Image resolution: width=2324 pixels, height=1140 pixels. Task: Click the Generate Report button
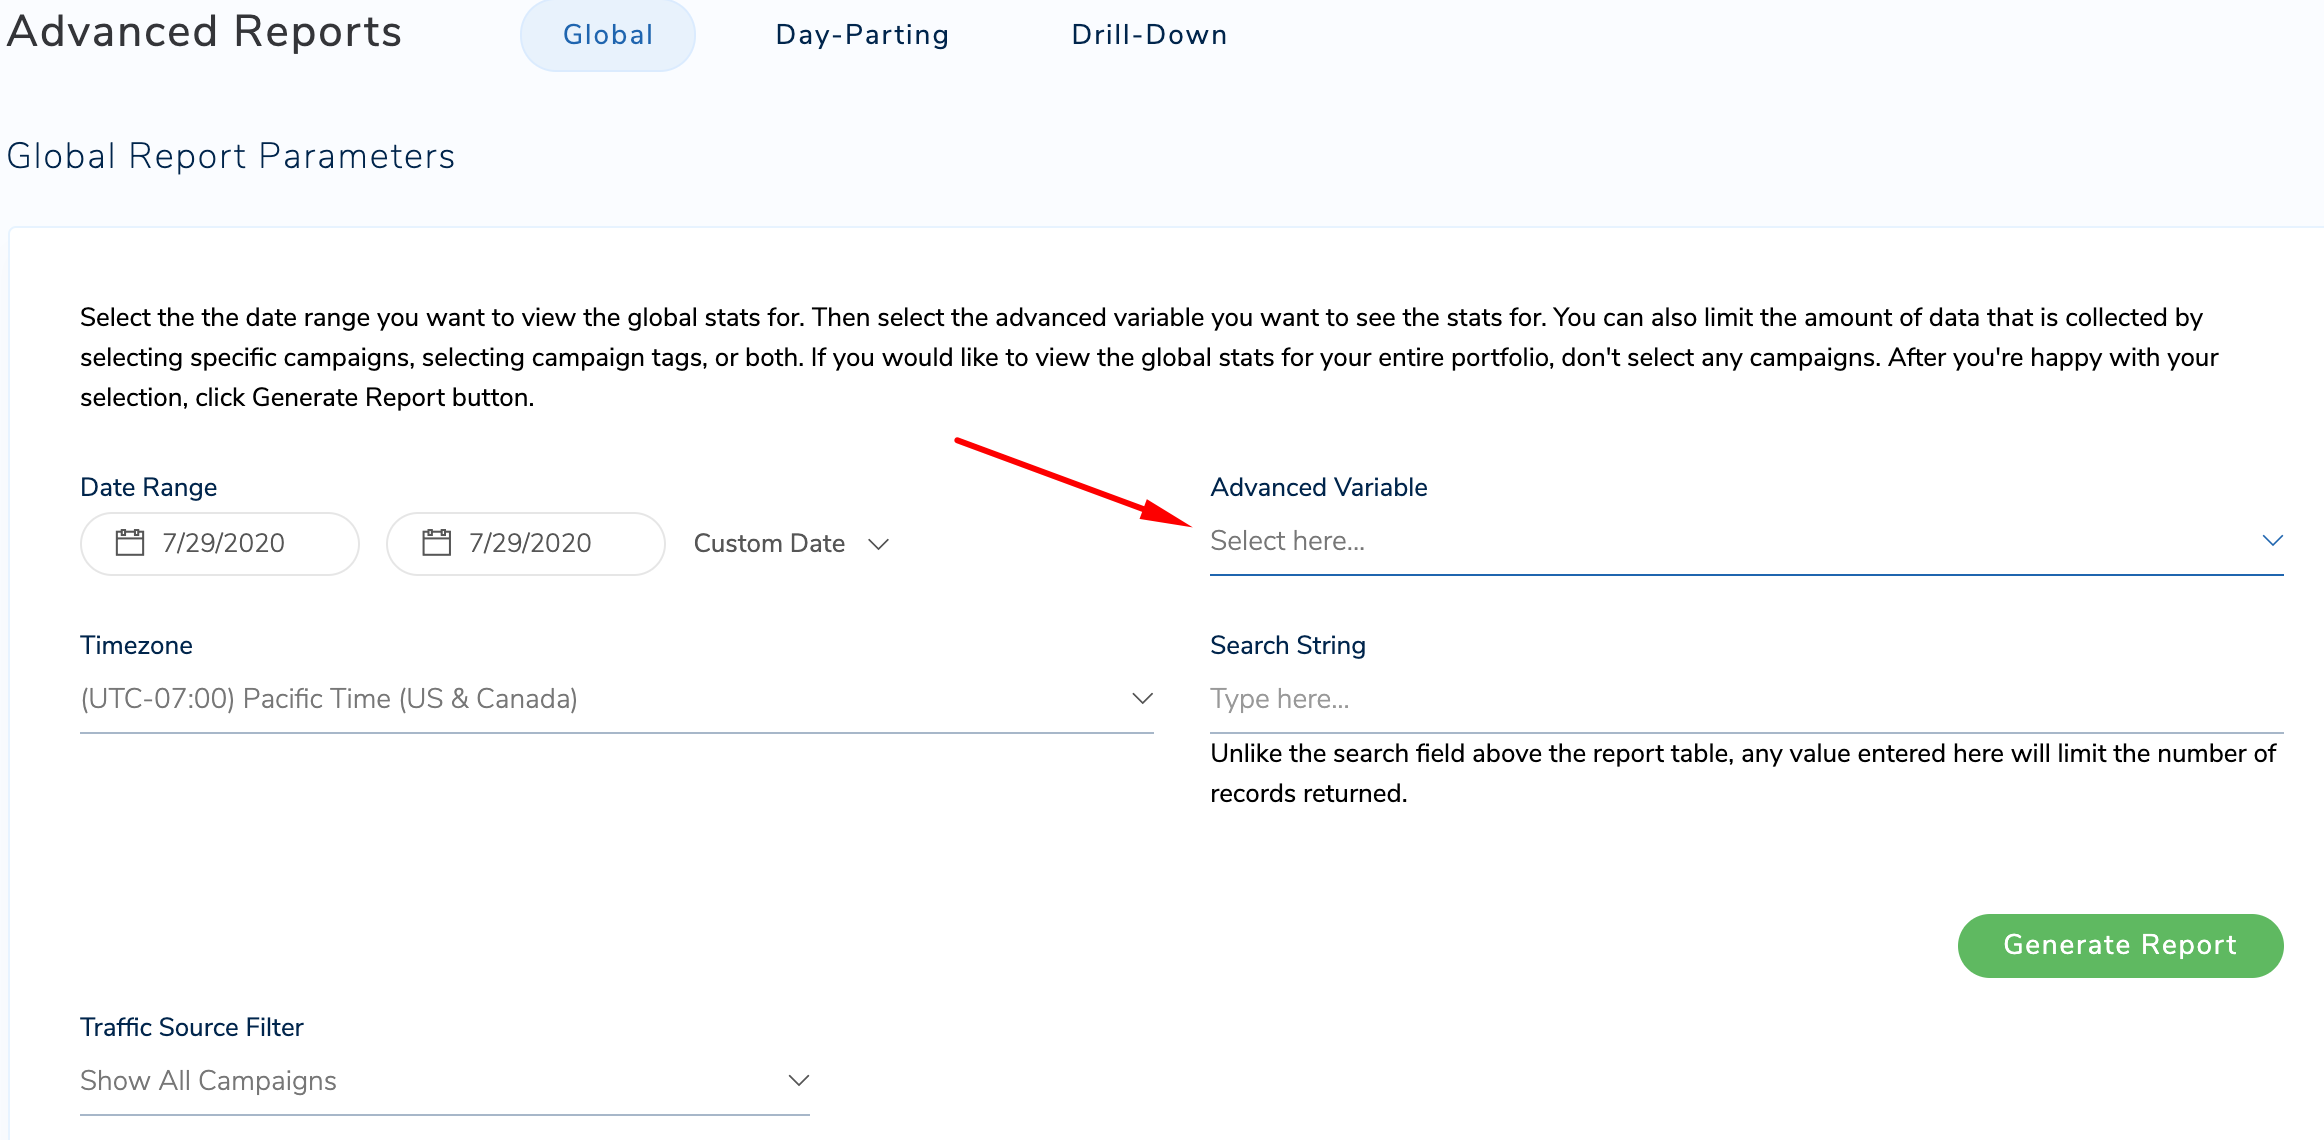click(x=2120, y=946)
